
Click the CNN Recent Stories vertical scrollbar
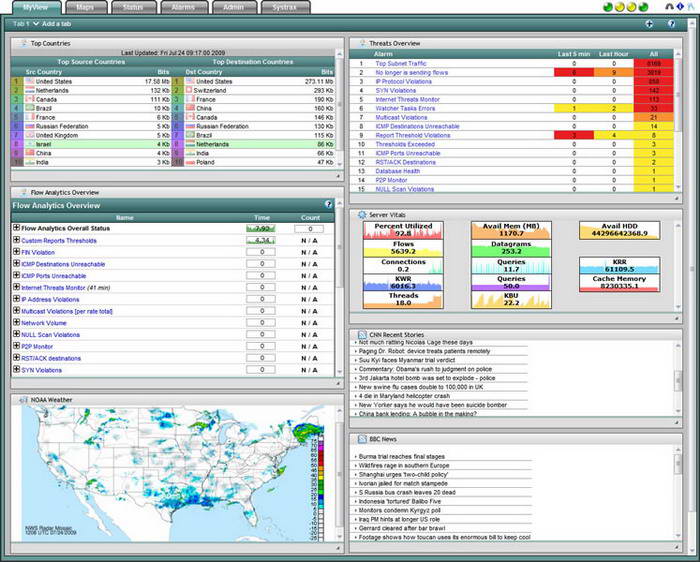pyautogui.click(x=679, y=377)
